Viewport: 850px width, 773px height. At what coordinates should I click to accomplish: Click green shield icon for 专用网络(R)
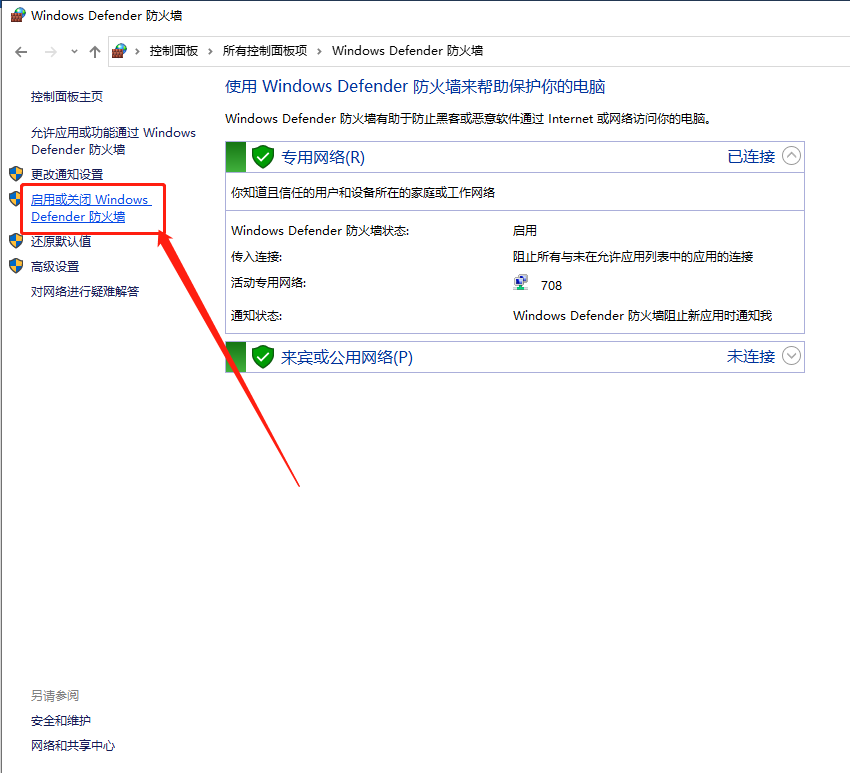(263, 157)
